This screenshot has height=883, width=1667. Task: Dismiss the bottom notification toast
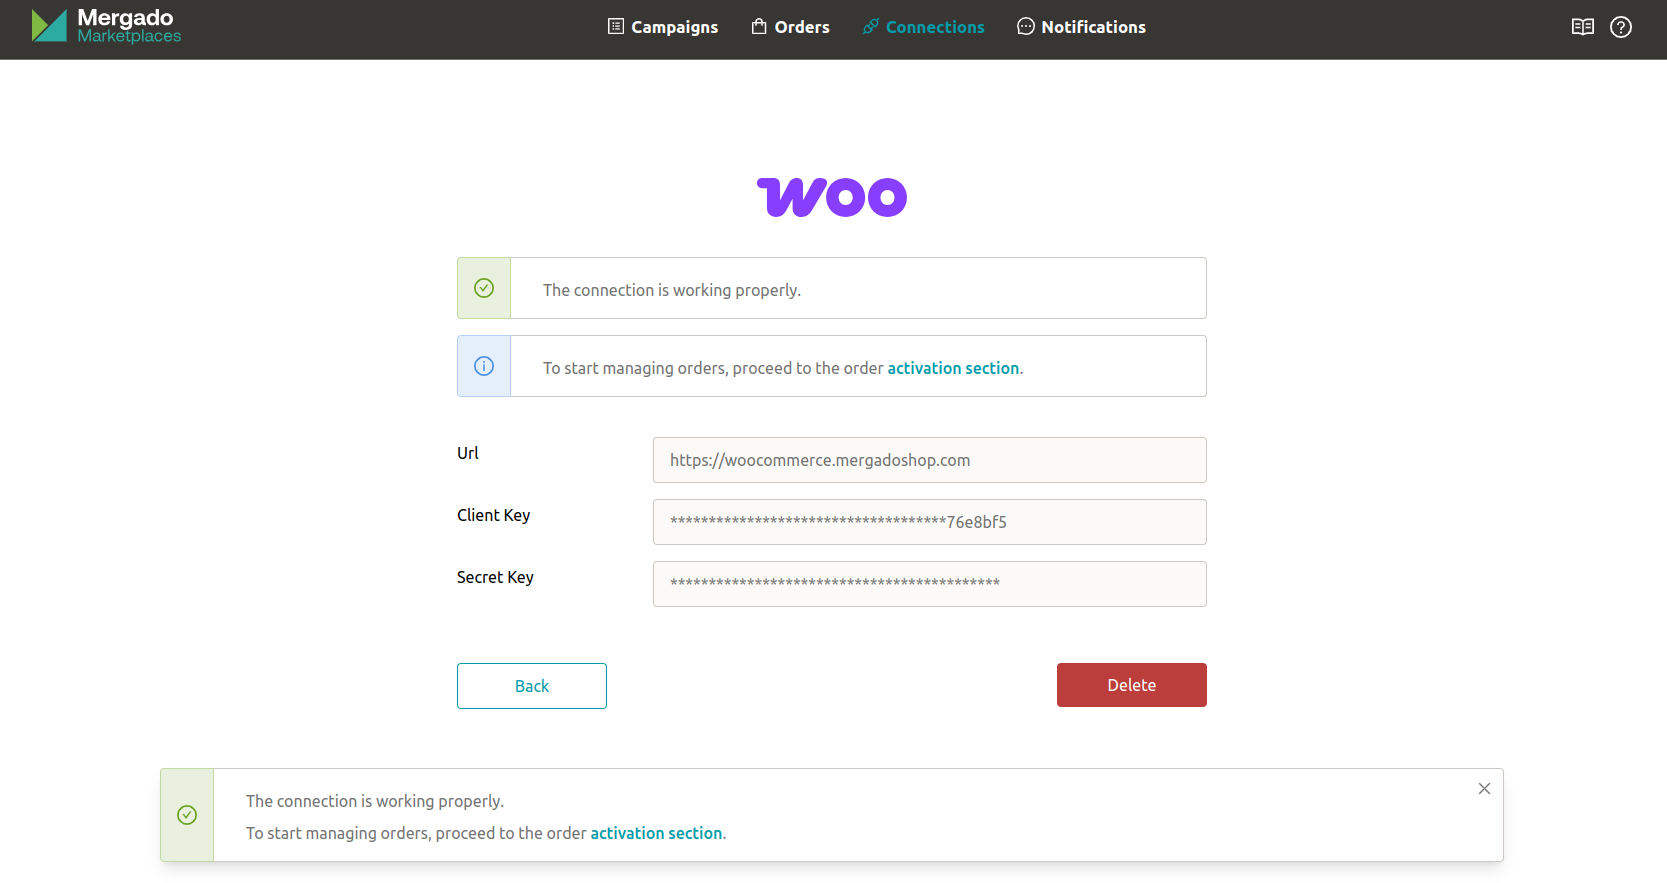(1484, 789)
